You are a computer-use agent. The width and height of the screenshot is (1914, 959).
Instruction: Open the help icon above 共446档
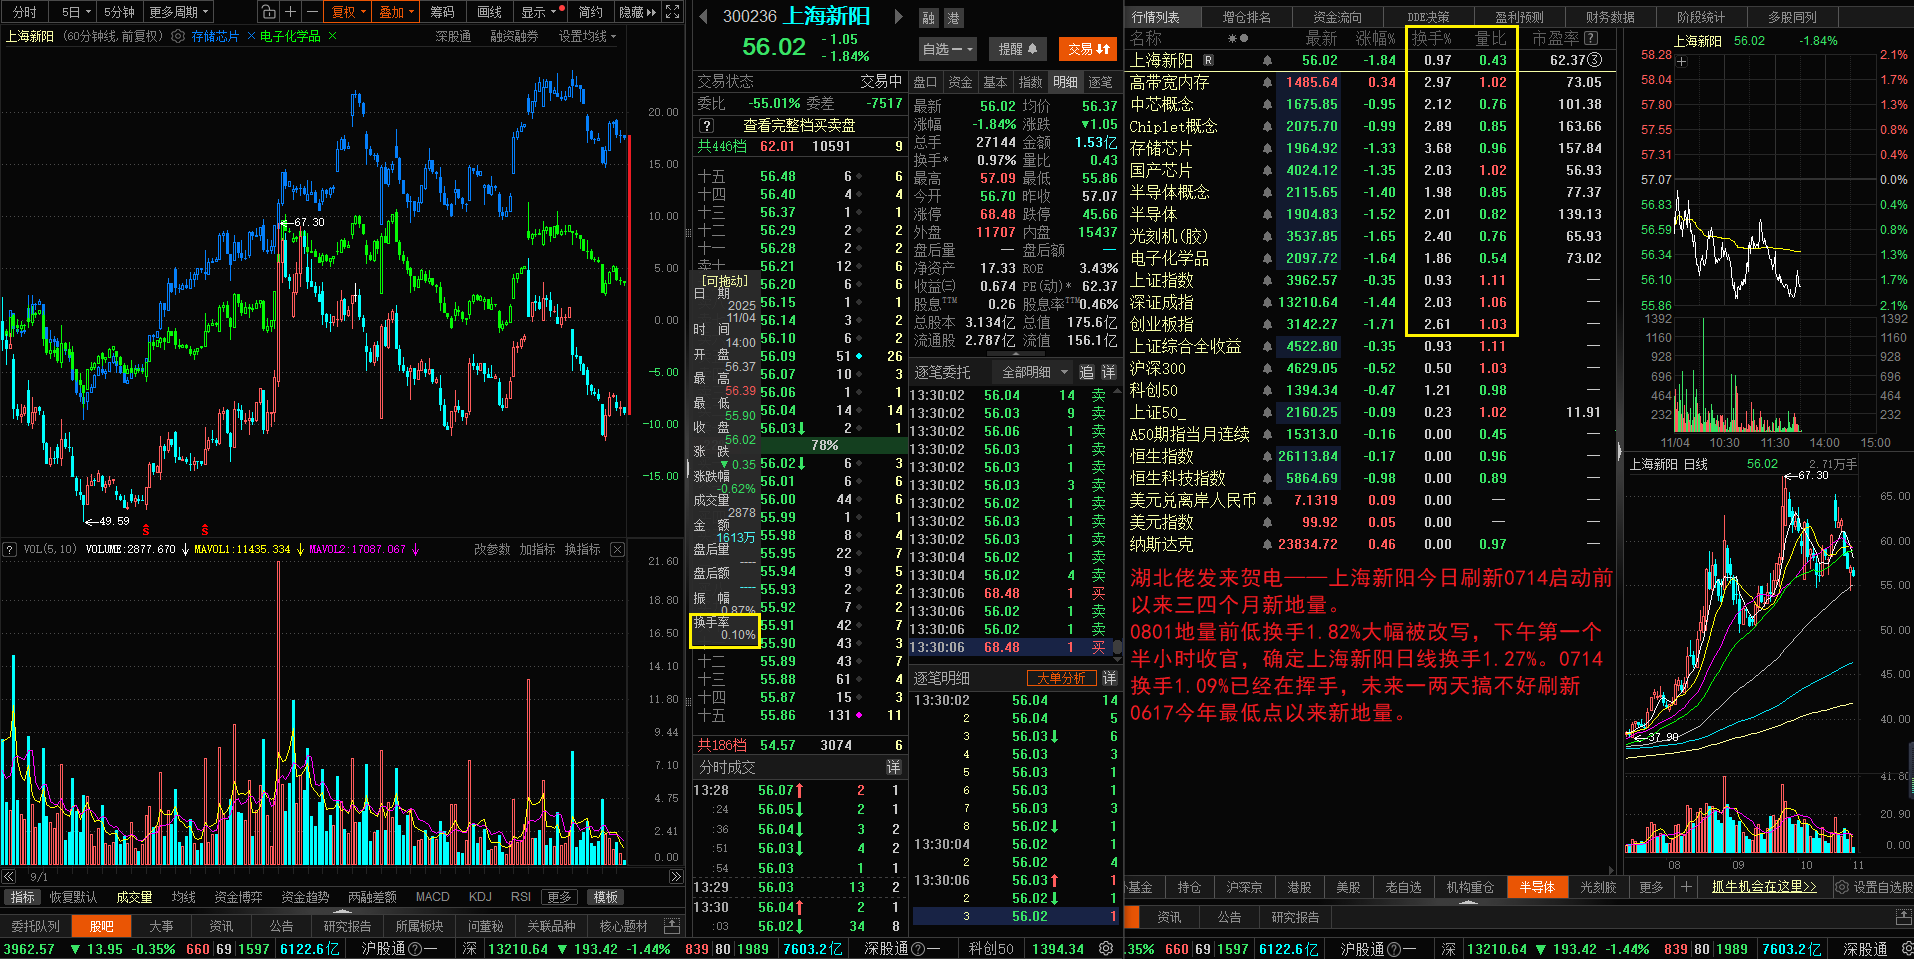click(x=706, y=126)
